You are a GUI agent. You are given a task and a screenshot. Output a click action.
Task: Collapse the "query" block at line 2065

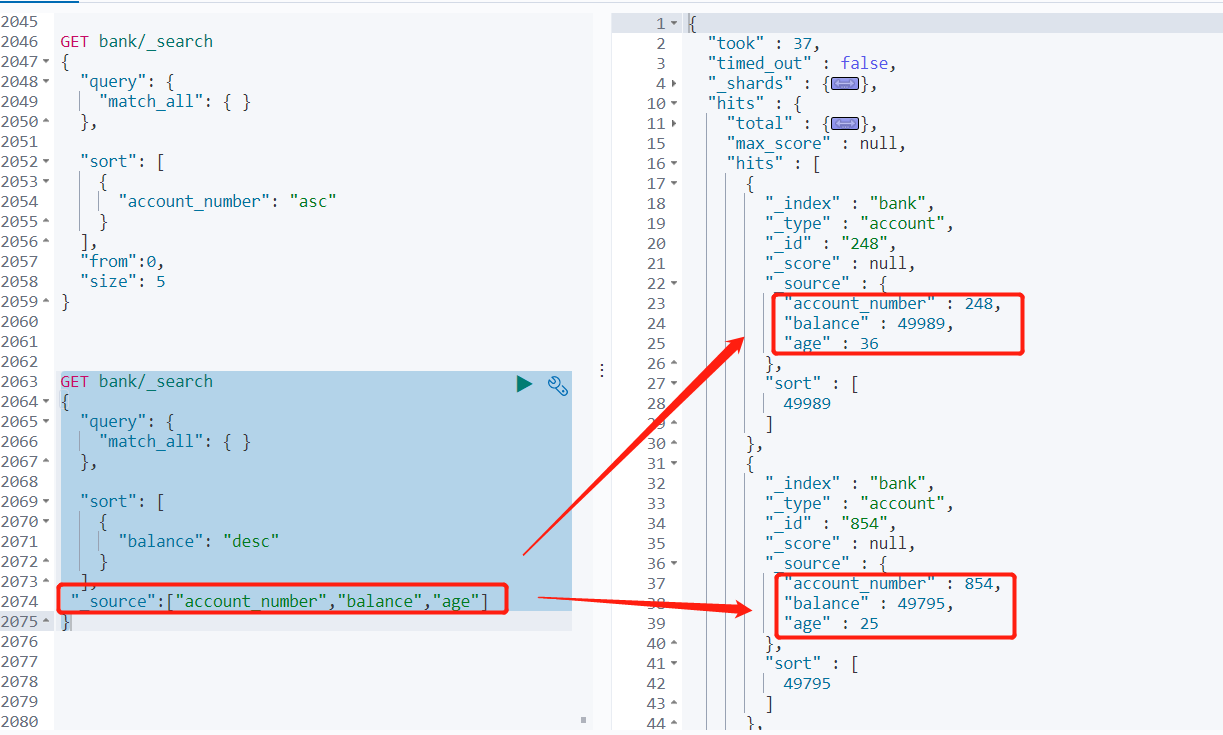(x=46, y=422)
